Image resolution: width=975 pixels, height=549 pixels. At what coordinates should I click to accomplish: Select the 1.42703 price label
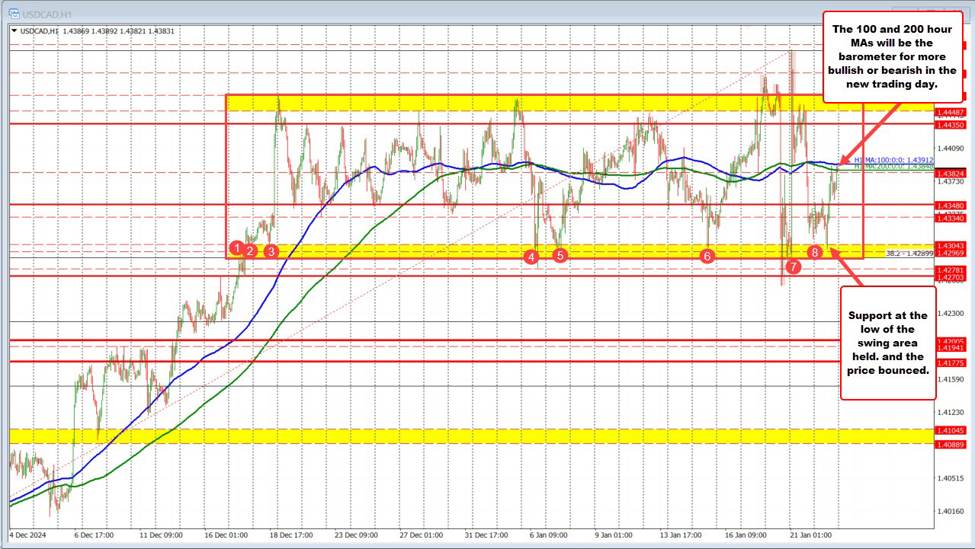pos(950,277)
